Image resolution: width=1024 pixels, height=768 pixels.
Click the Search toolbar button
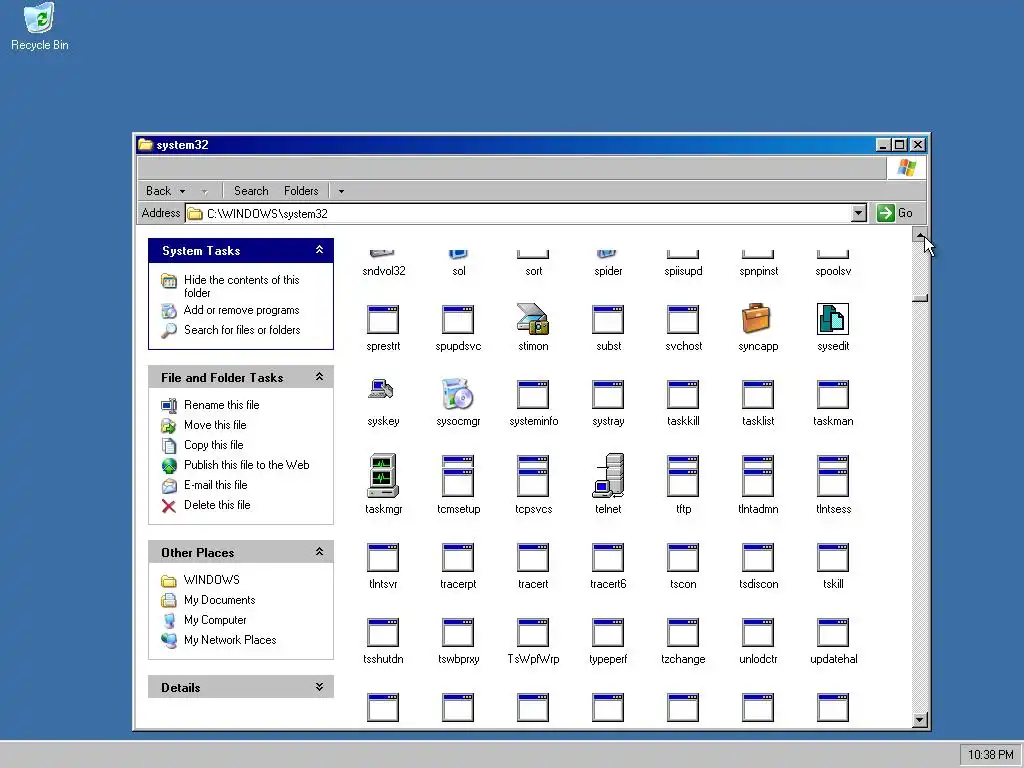point(251,191)
